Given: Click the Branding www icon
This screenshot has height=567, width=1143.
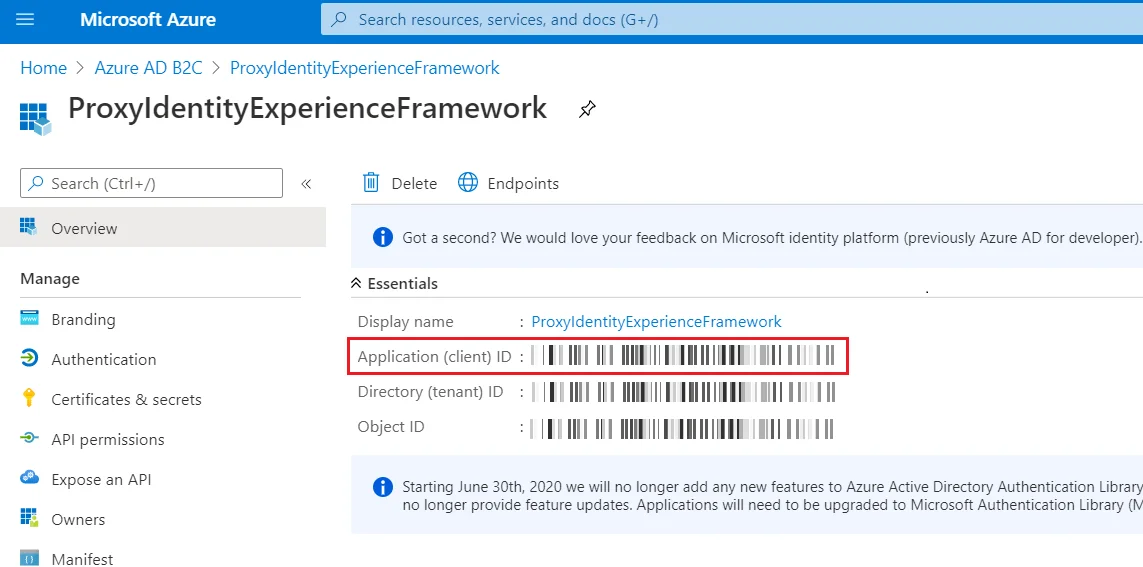Looking at the screenshot, I should (29, 318).
